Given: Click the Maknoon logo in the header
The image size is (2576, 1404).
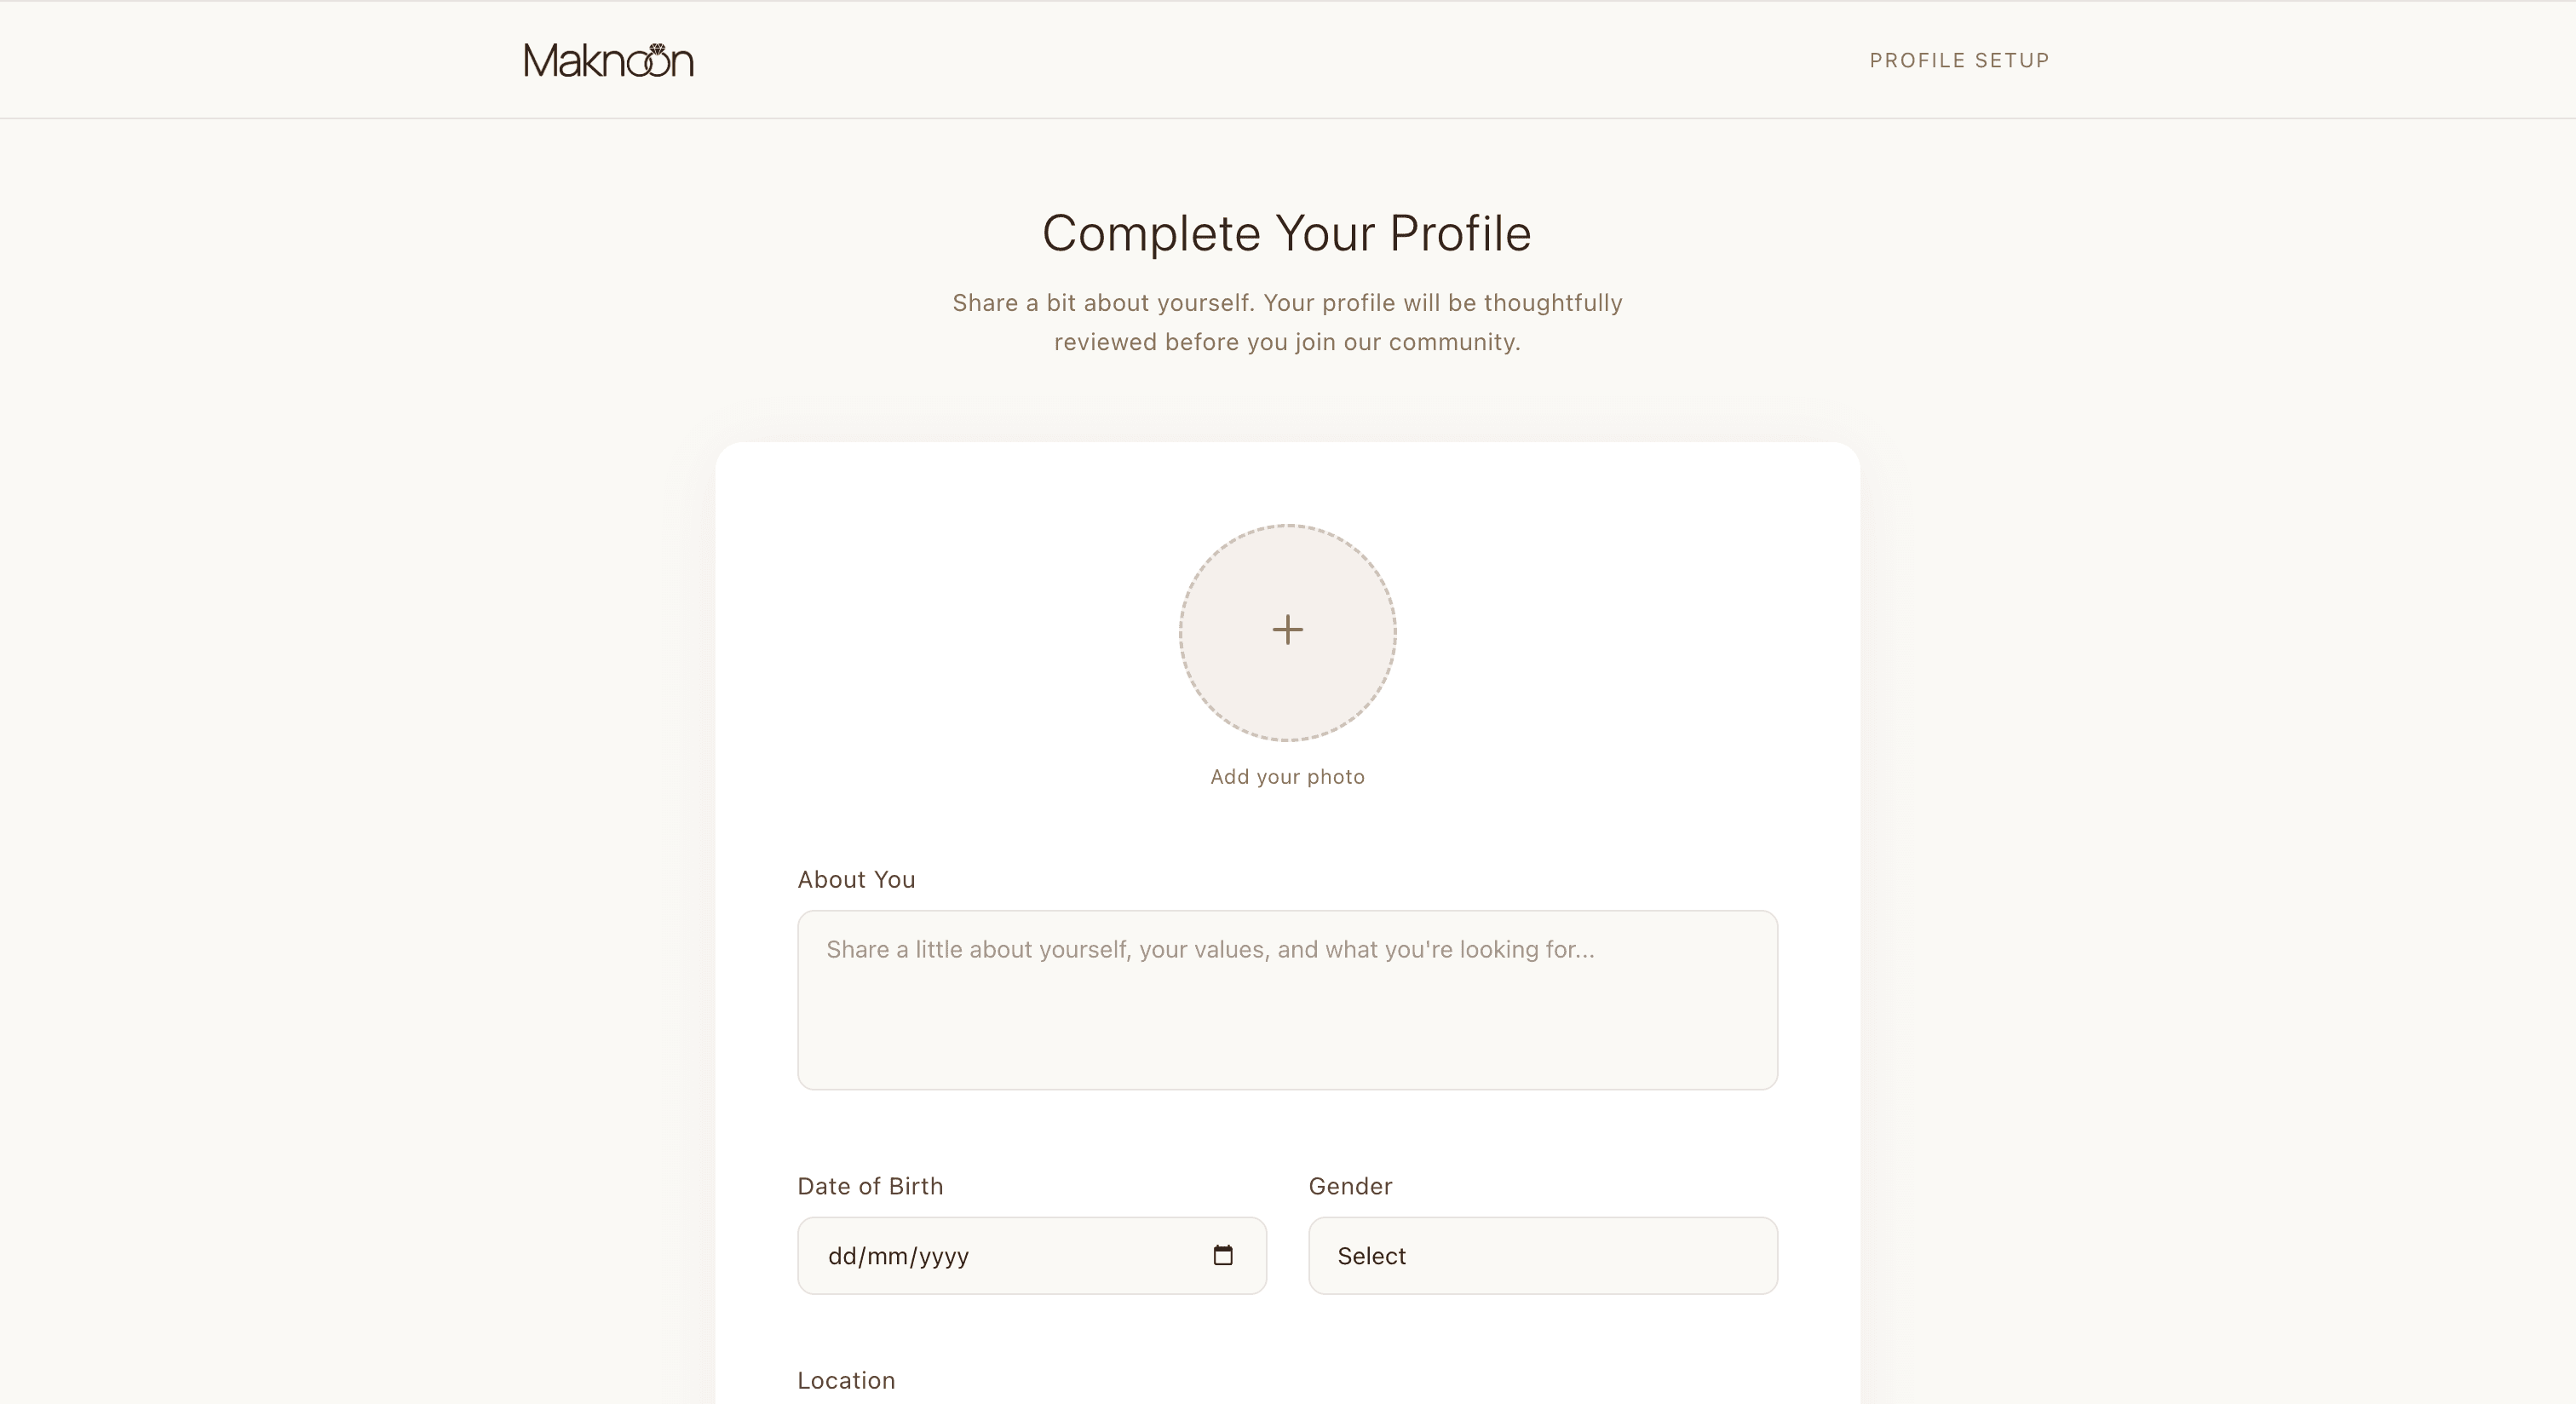Looking at the screenshot, I should click(x=608, y=60).
